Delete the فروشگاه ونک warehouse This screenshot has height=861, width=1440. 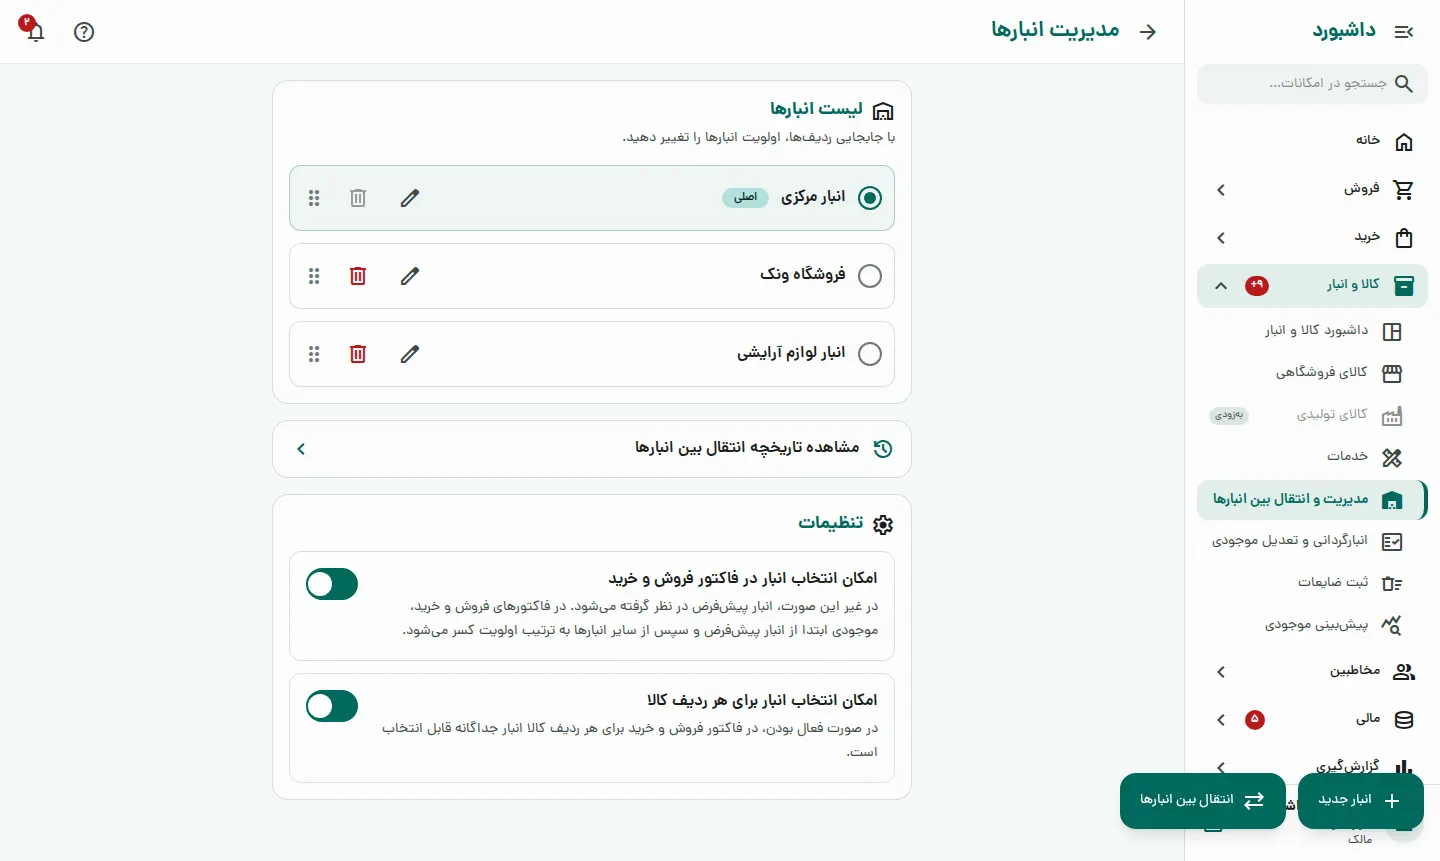(x=358, y=276)
